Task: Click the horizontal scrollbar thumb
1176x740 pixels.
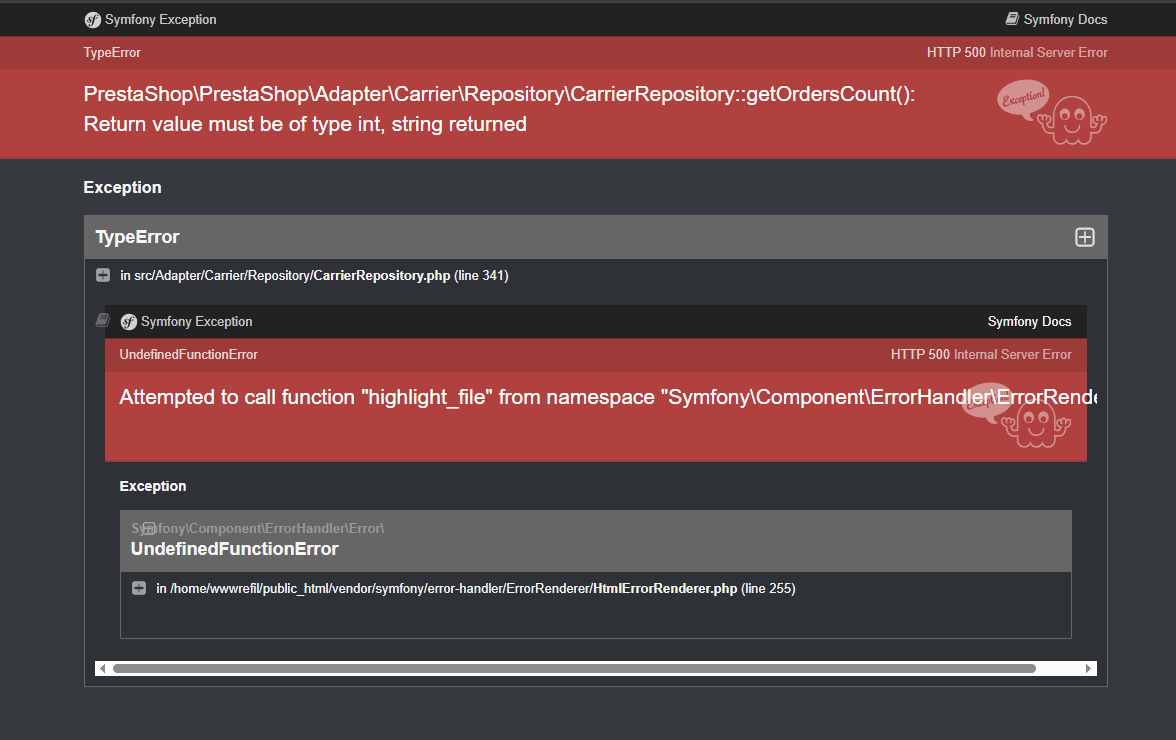Action: (574, 668)
